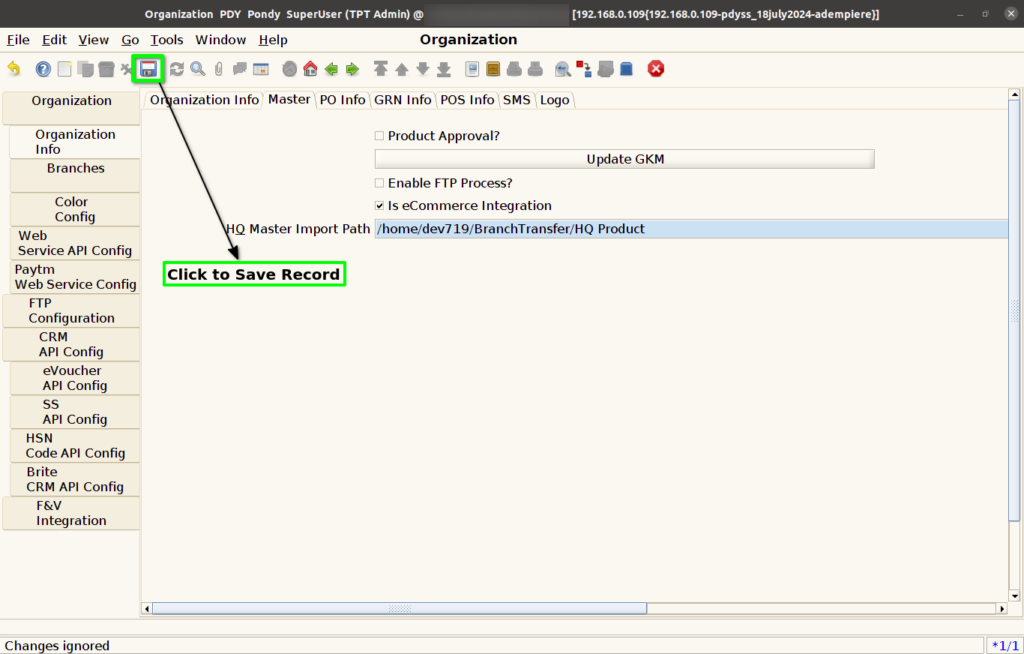Go to Home menu icon
Image resolution: width=1024 pixels, height=654 pixels.
pos(310,69)
